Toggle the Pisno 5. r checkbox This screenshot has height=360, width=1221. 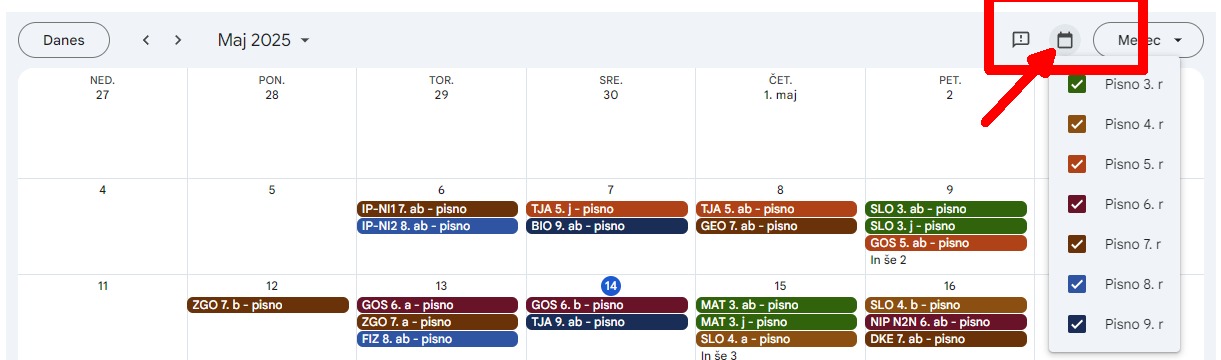point(1077,164)
